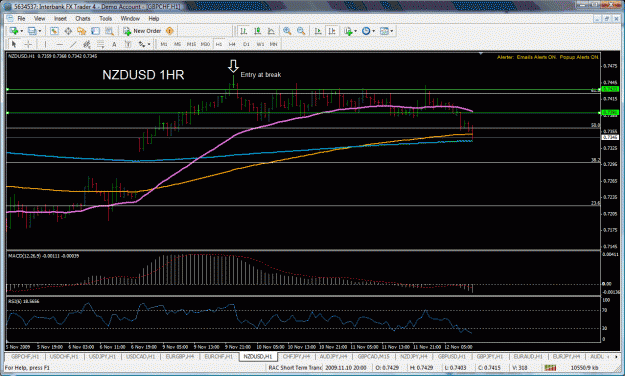Select the Text tool A

point(114,44)
